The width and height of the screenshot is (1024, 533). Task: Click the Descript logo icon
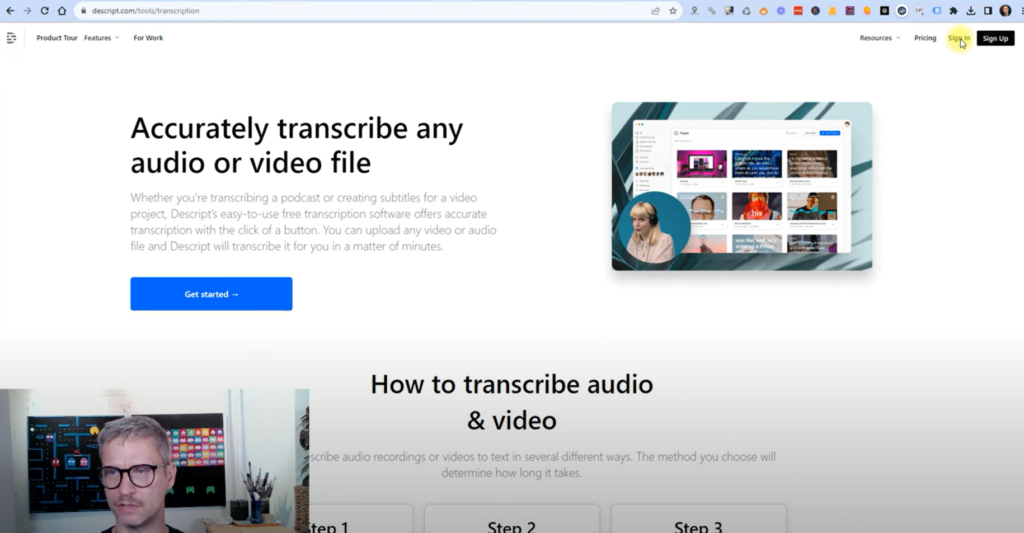click(11, 38)
